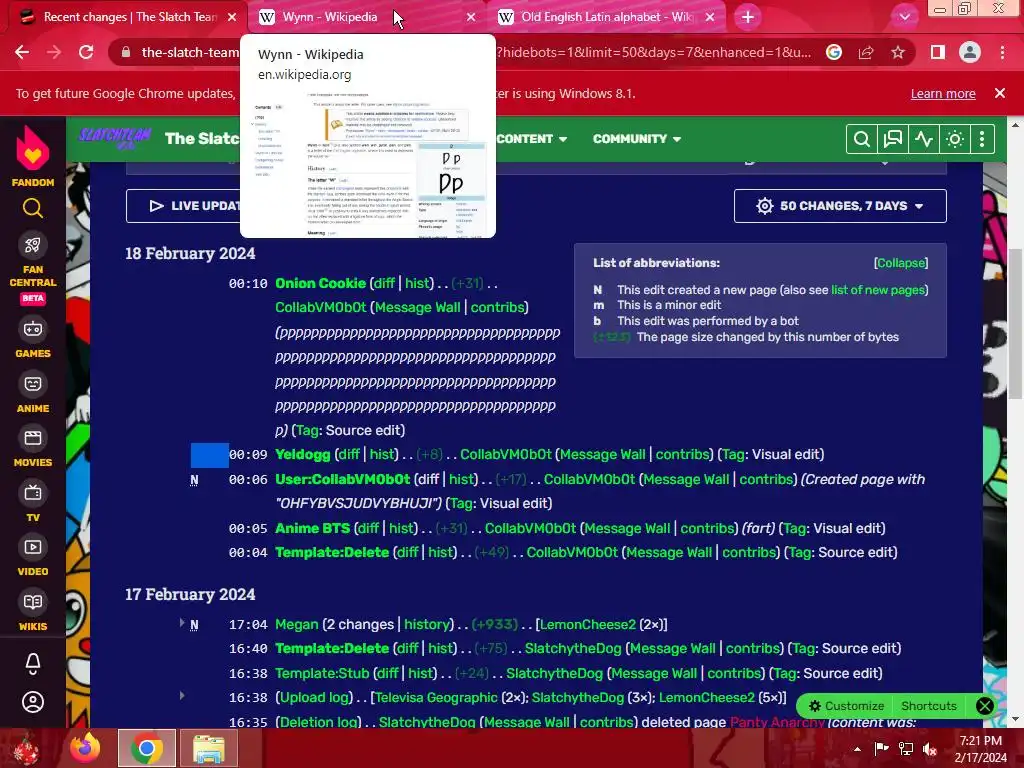Viewport: 1024px width, 768px height.
Task: Close the Wynn - Wikipedia tab
Action: point(471,17)
